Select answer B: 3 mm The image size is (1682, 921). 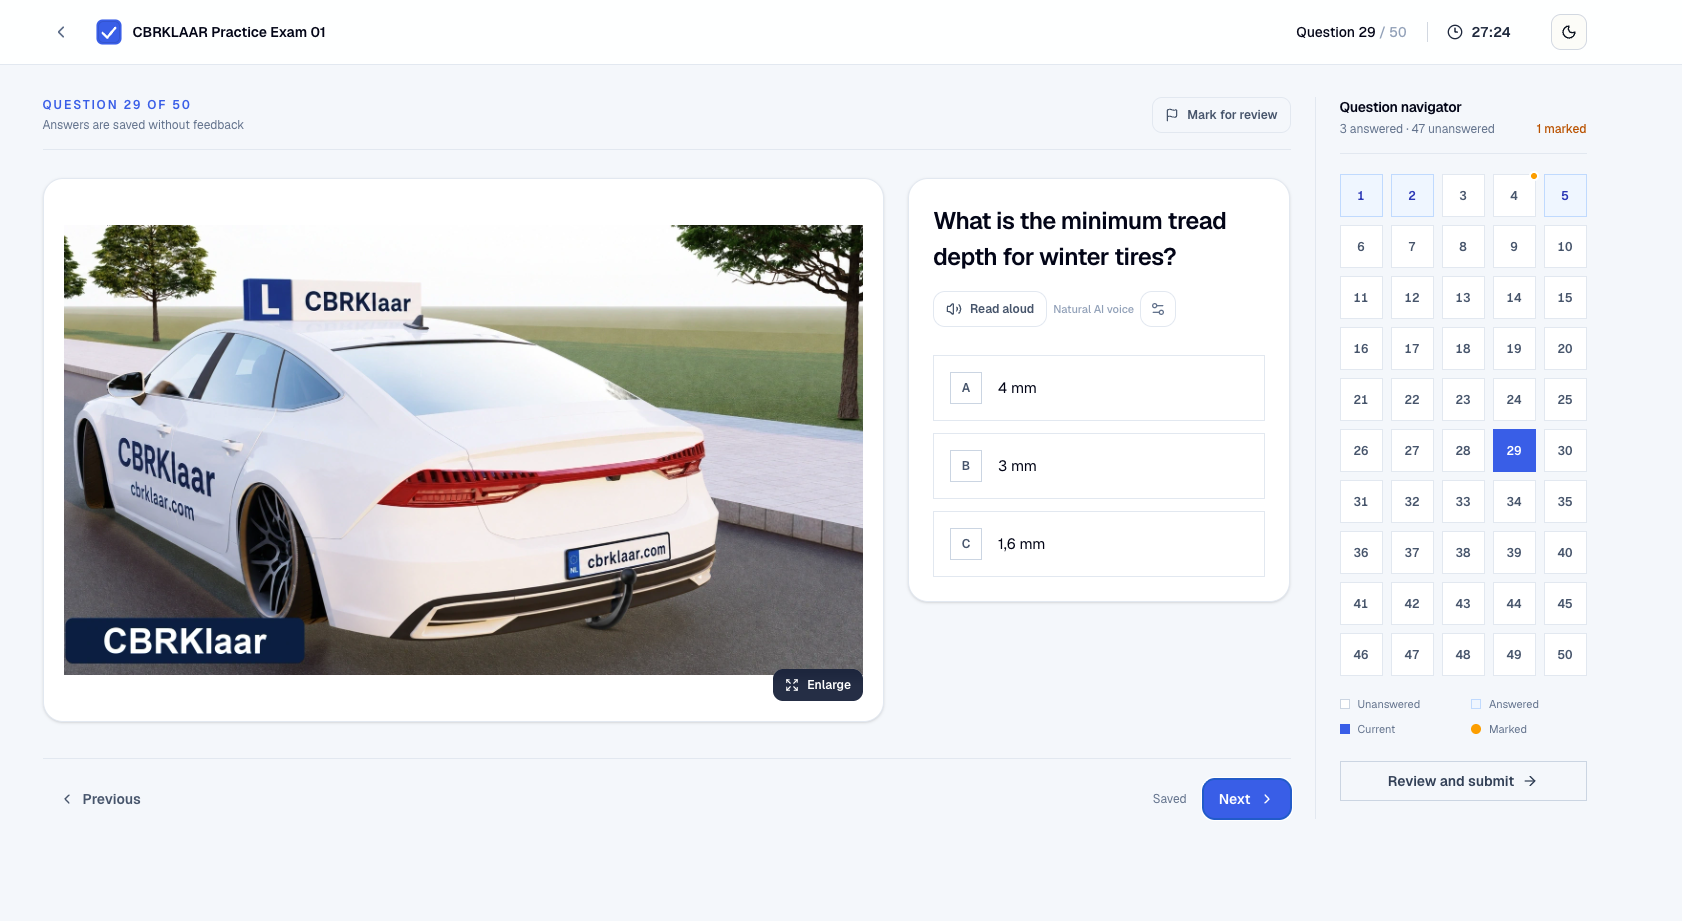1099,466
